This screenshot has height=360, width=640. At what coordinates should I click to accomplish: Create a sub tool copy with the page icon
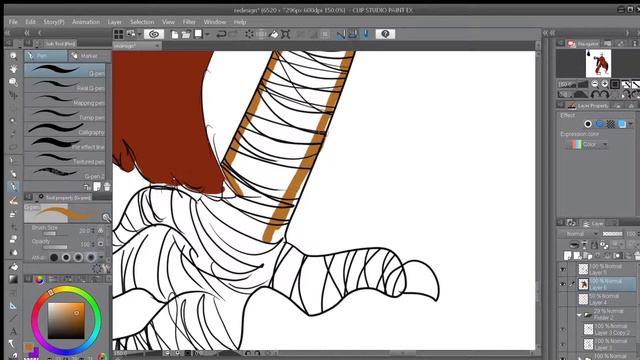pos(97,187)
